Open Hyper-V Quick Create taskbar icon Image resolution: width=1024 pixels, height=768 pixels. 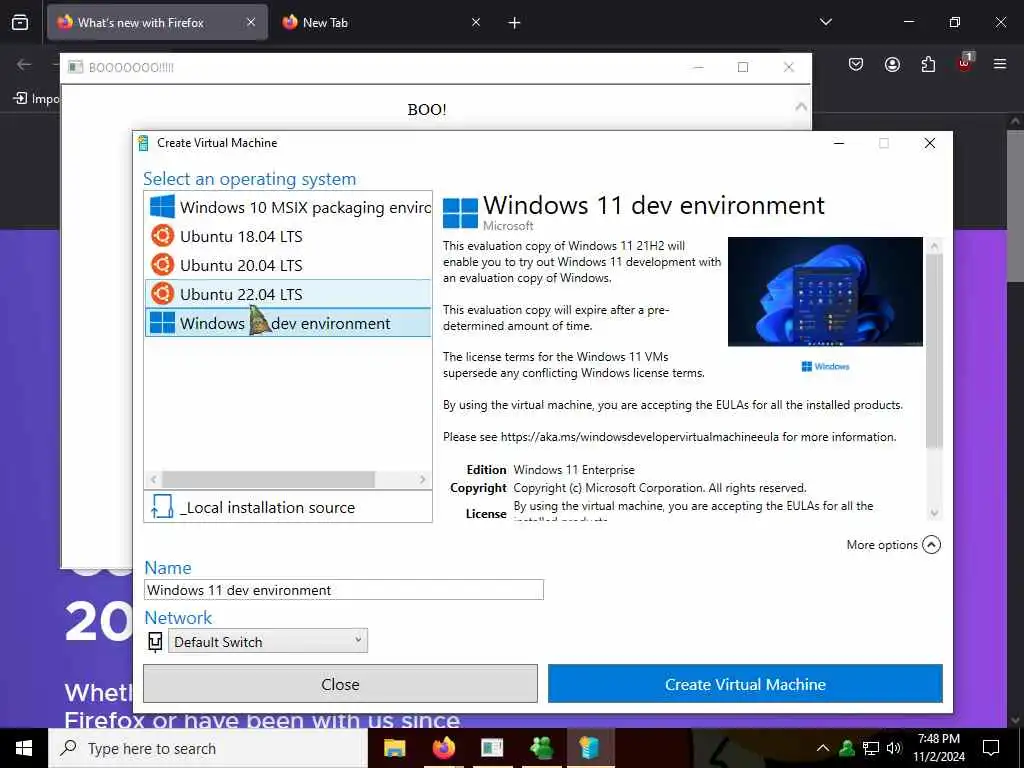pos(589,748)
